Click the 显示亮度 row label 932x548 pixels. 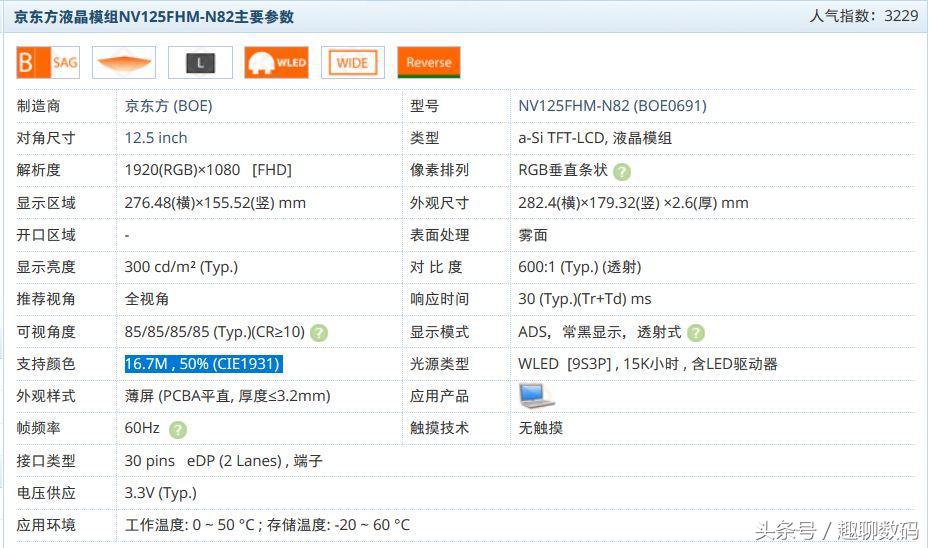pos(46,267)
